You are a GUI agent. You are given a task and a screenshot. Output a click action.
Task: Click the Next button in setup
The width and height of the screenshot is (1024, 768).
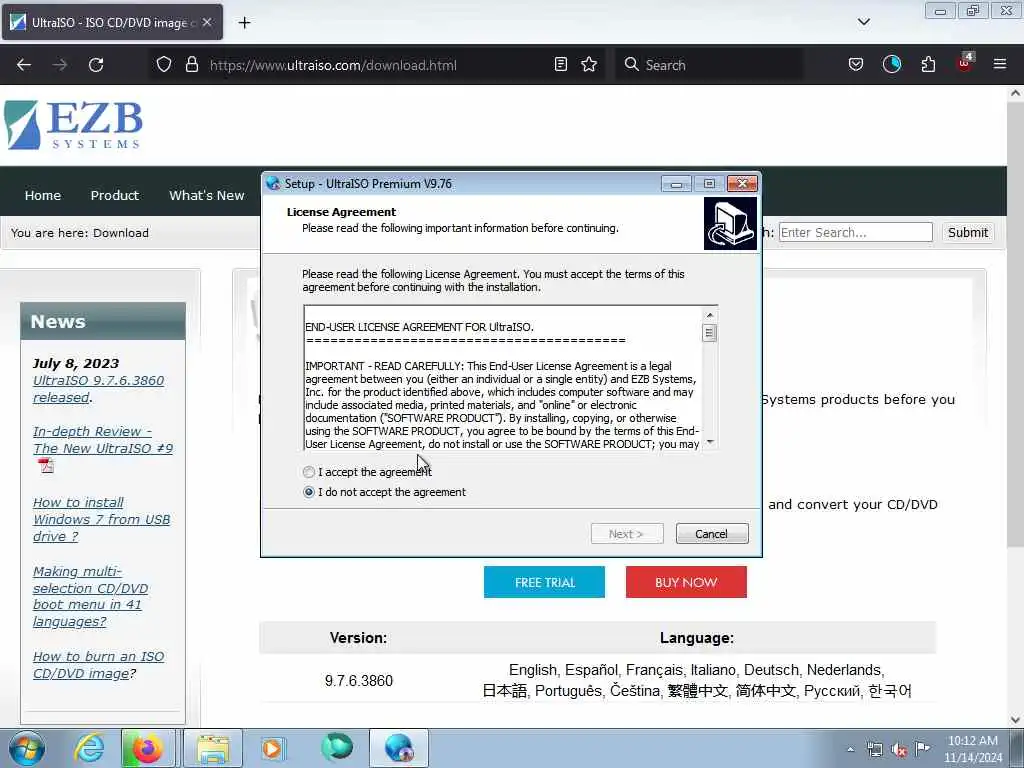(x=627, y=534)
